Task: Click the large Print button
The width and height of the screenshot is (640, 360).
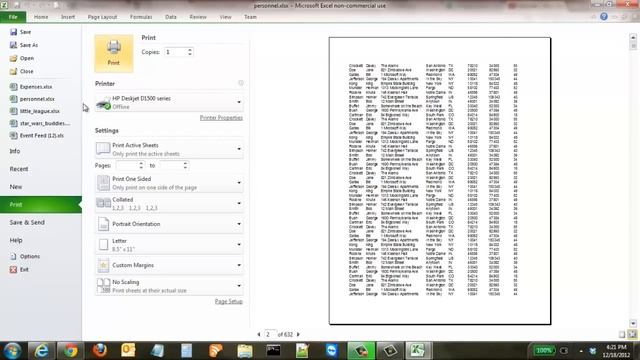Action: pos(114,53)
